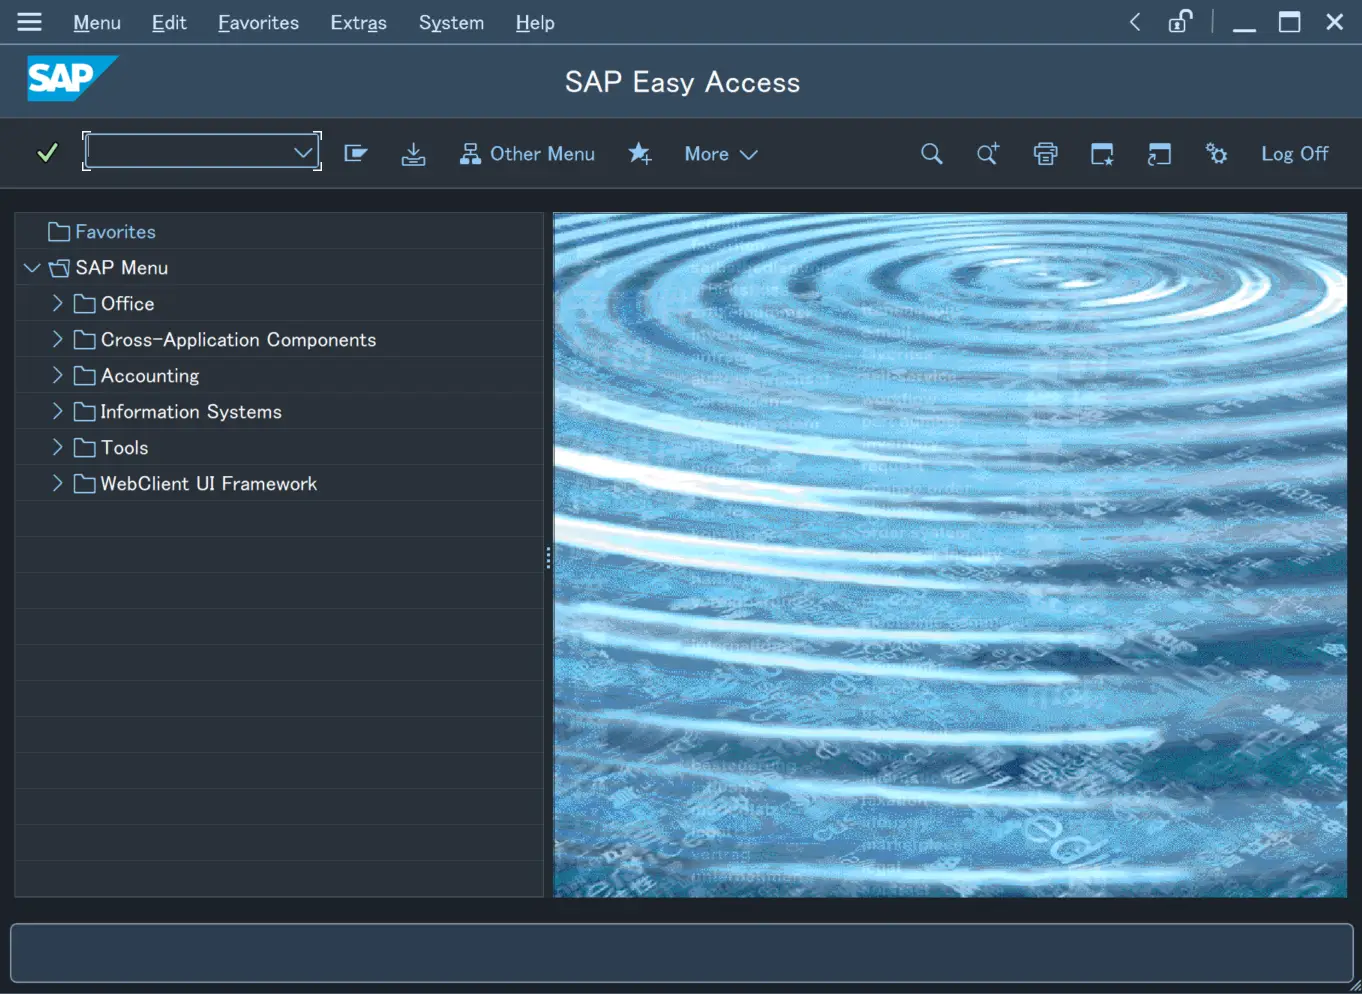Image resolution: width=1362 pixels, height=994 pixels.
Task: Click the Information Systems folder icon
Action: click(85, 411)
